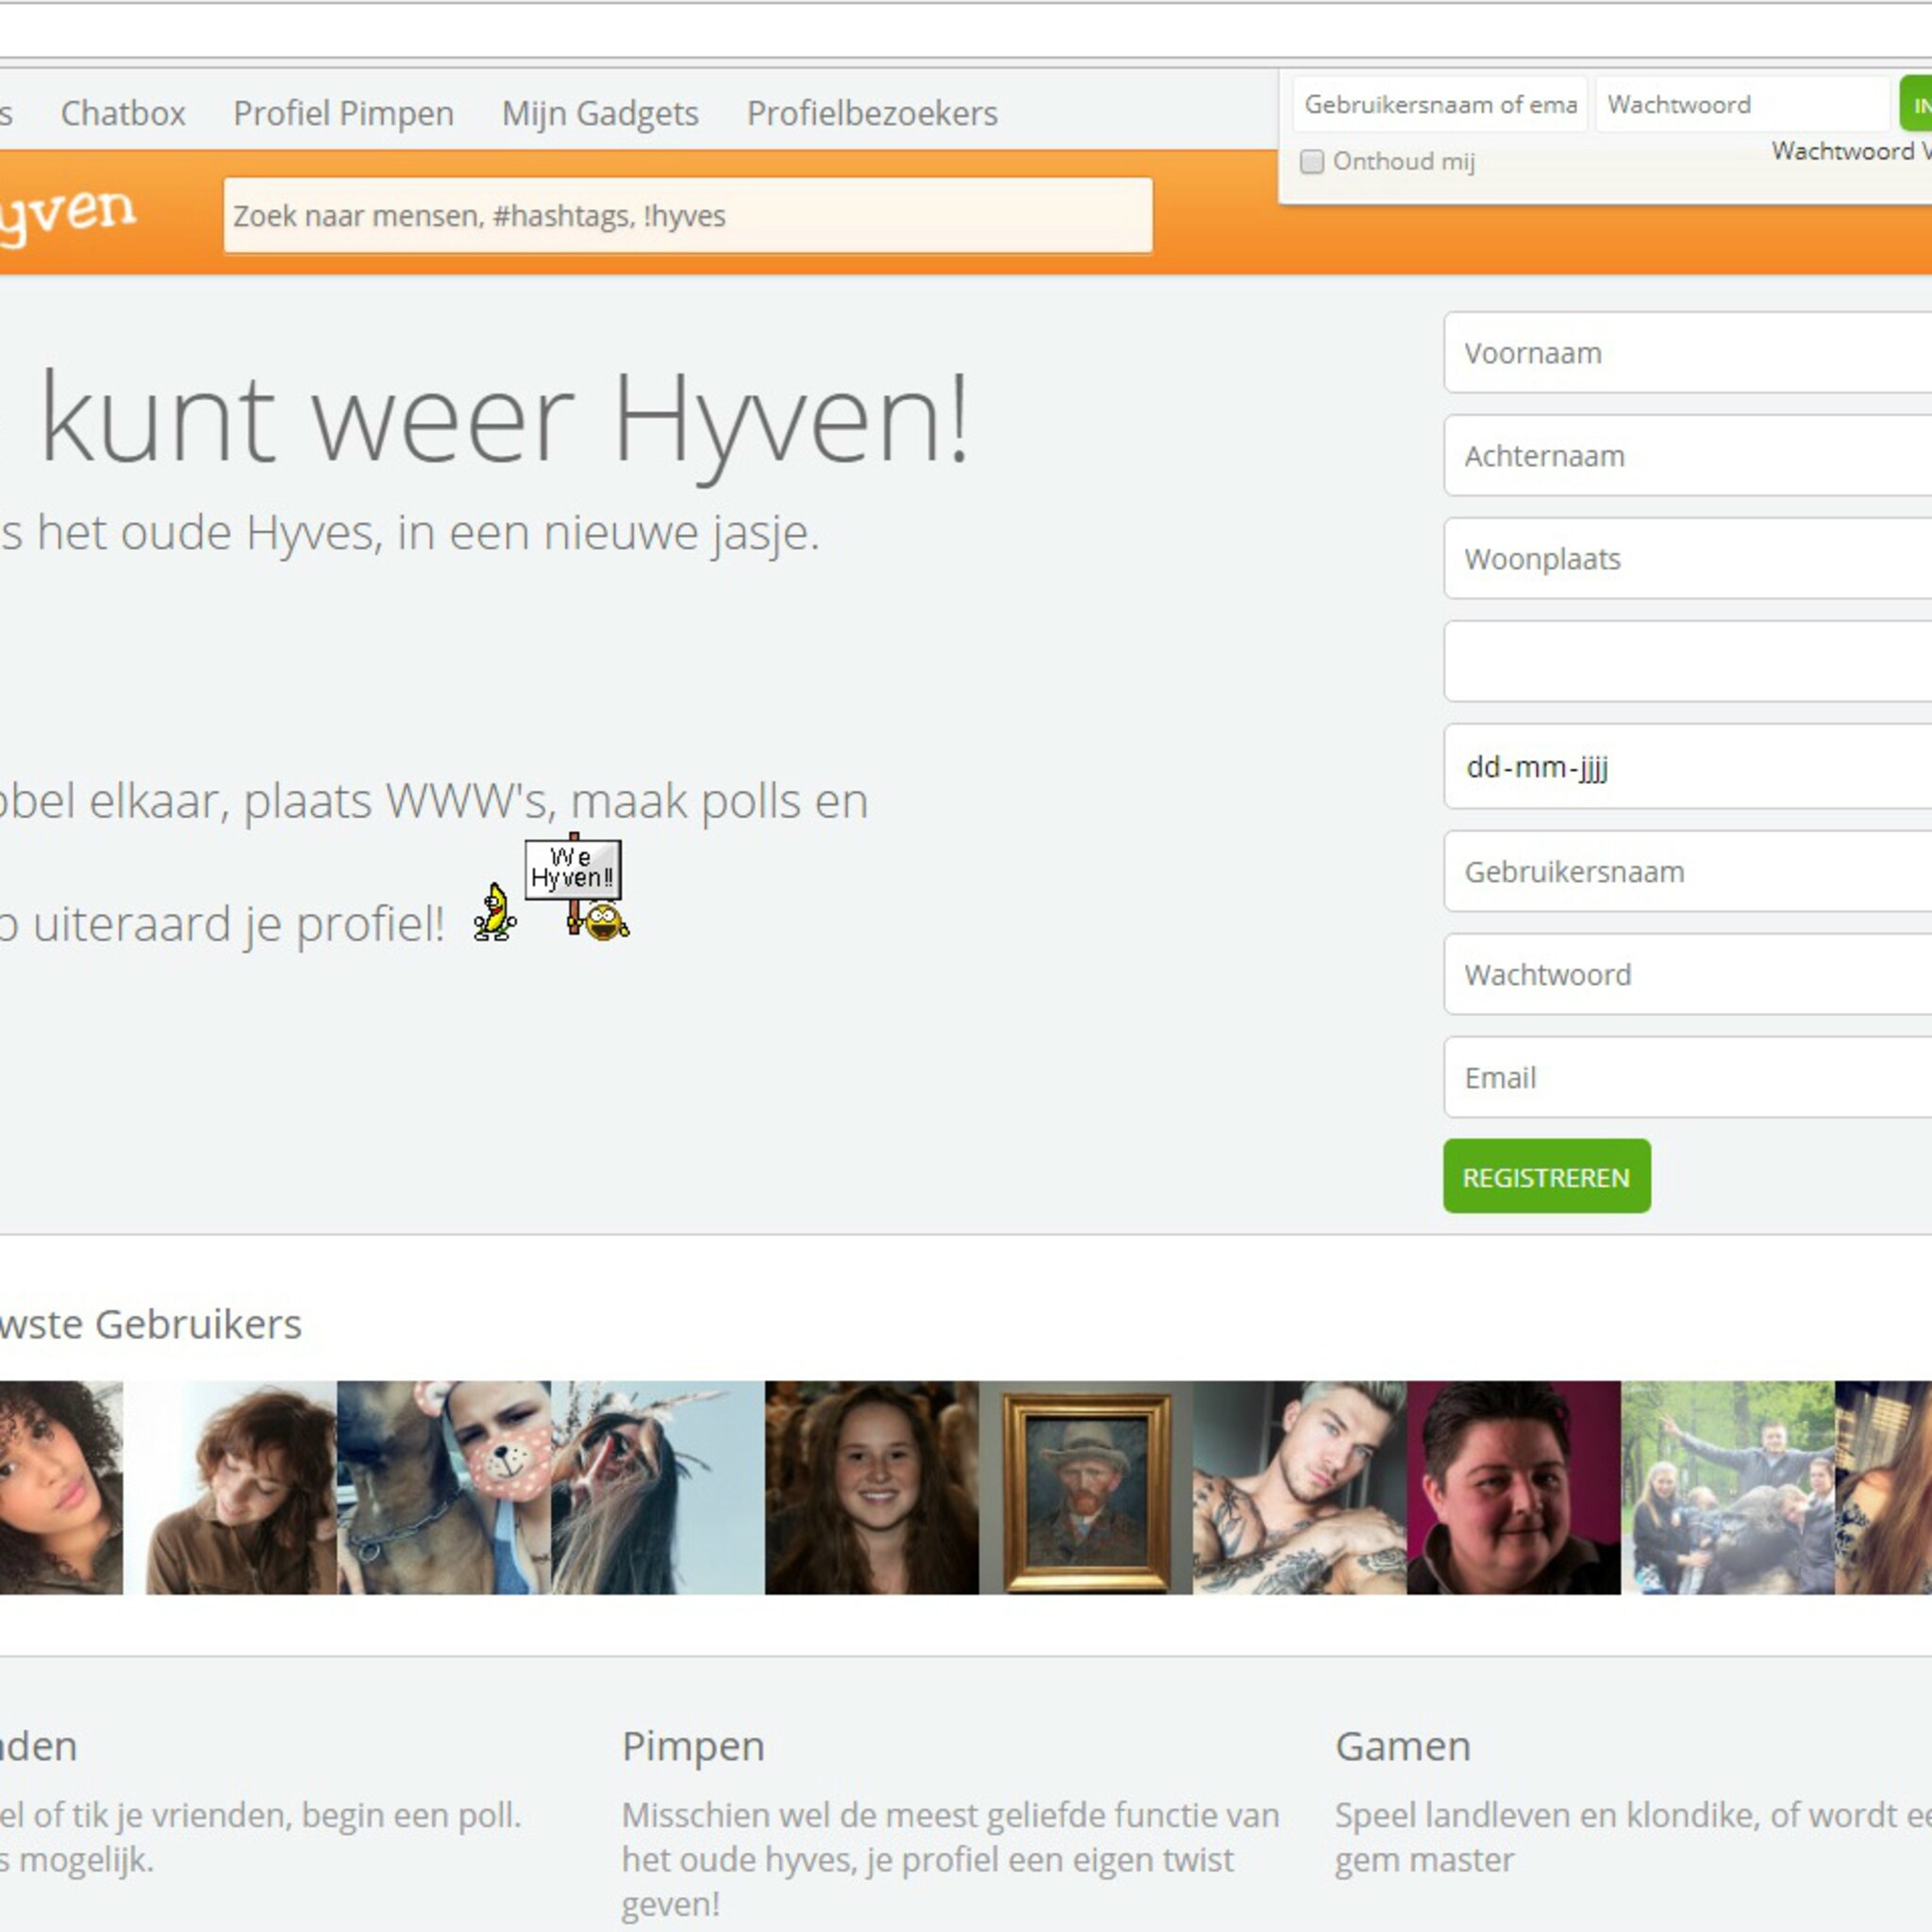Open the empty dropdown below Woonplaats

(1688, 662)
